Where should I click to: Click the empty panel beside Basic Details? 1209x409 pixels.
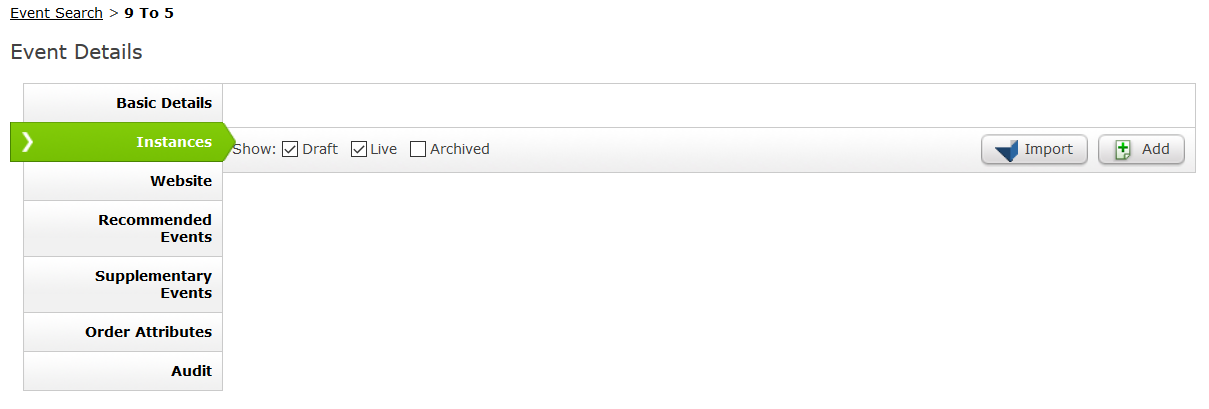[x=709, y=105]
